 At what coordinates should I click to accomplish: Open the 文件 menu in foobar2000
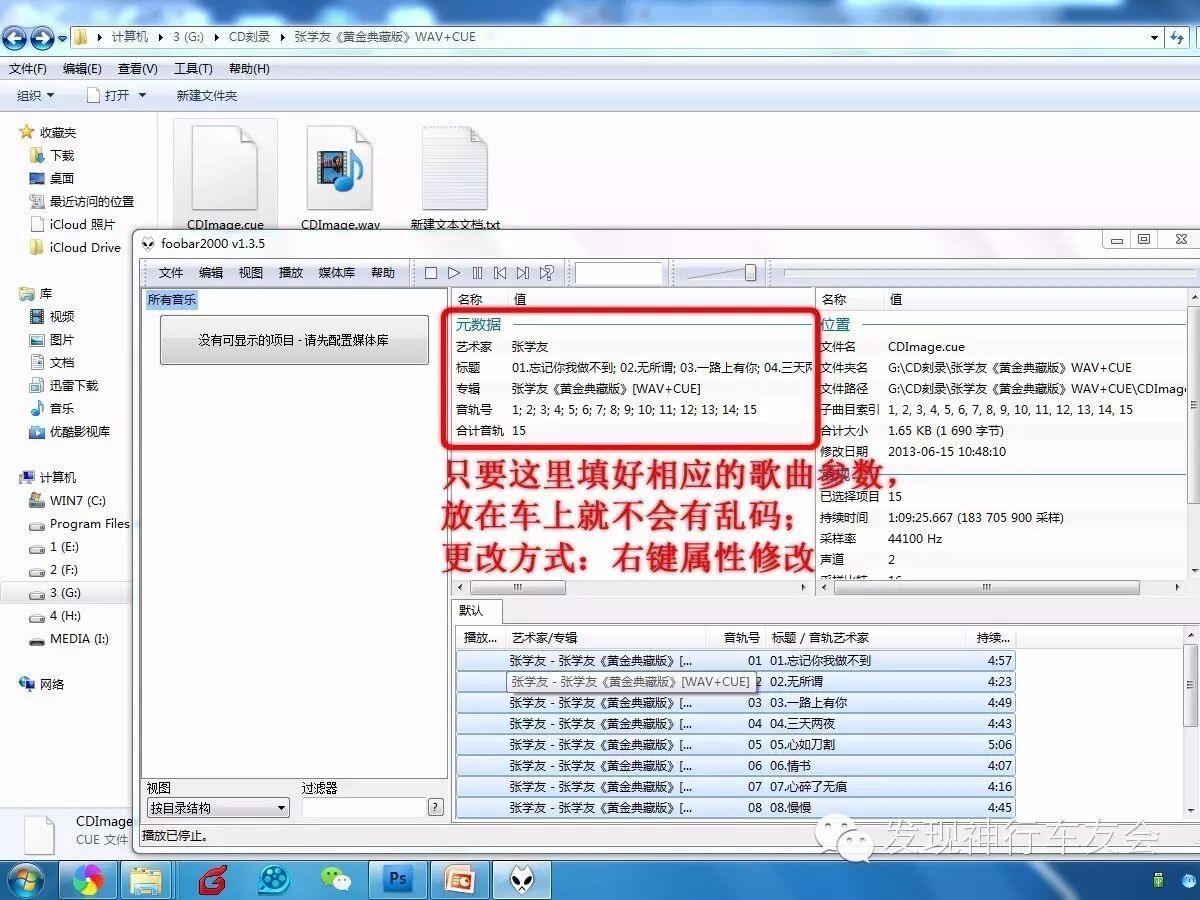click(x=171, y=273)
